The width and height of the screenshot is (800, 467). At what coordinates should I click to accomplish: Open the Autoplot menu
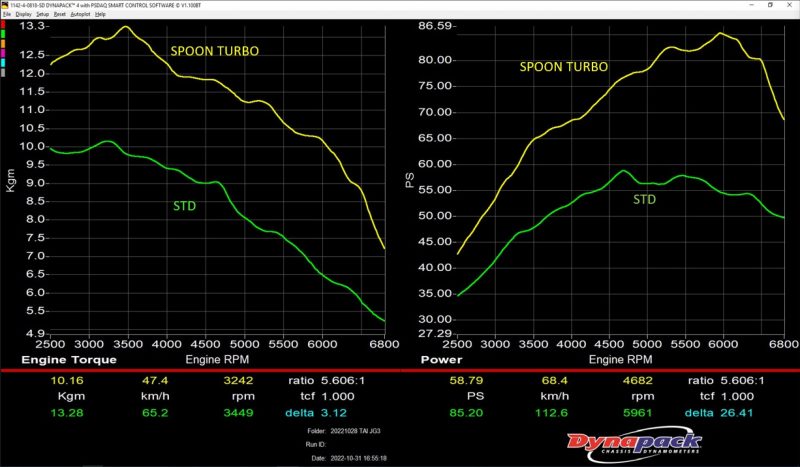click(x=81, y=15)
